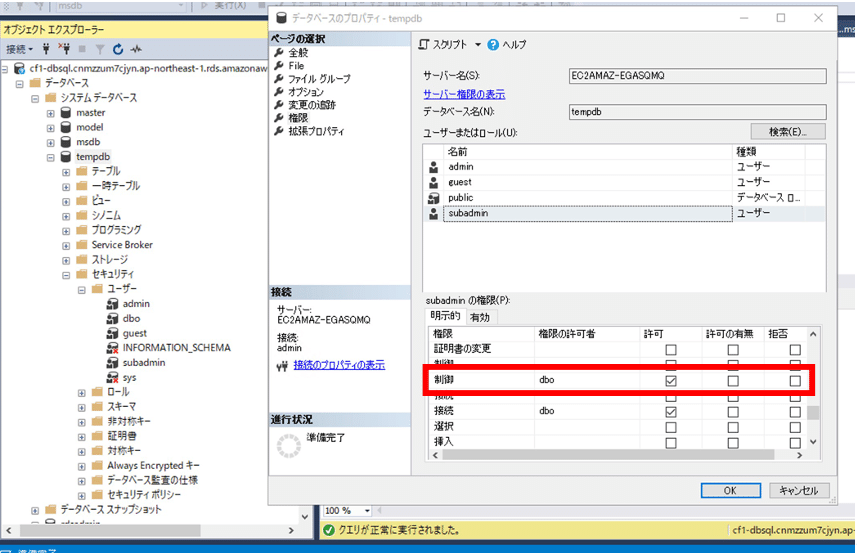The image size is (857, 554).
Task: Open the スクリプト dropdown arrow
Action: pyautogui.click(x=477, y=45)
